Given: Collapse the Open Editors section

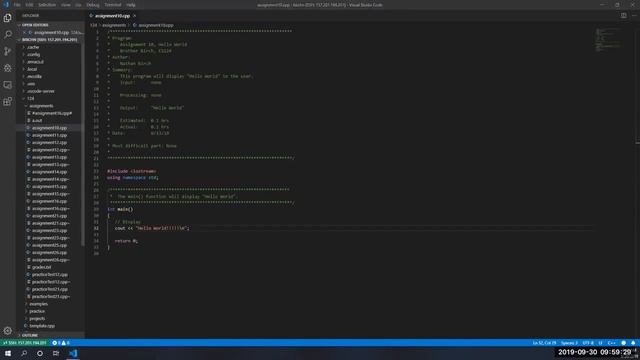Looking at the screenshot, I should tap(35, 25).
